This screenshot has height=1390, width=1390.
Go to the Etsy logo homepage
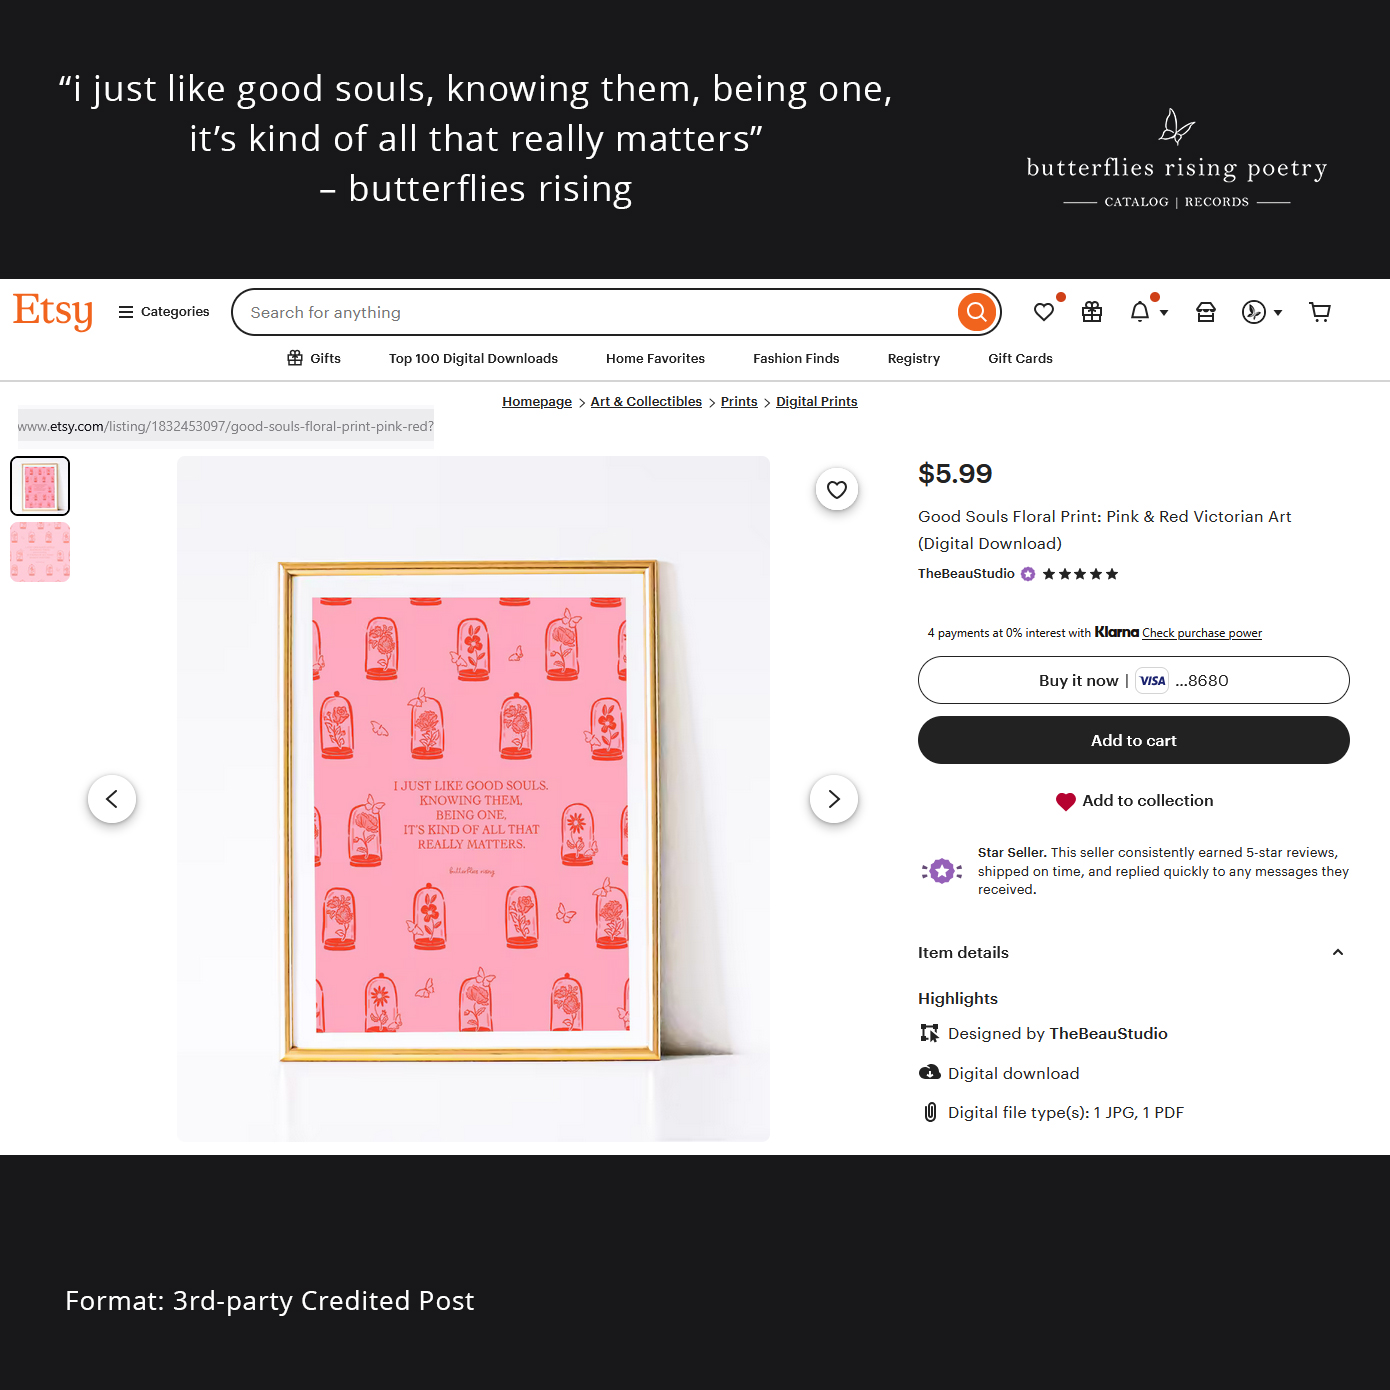(x=53, y=311)
